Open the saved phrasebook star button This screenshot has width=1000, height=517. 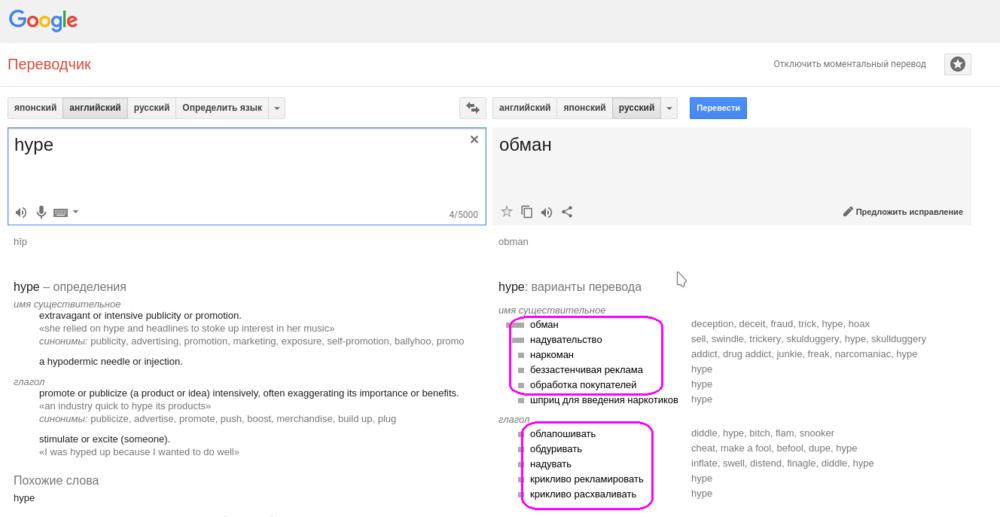(x=957, y=64)
